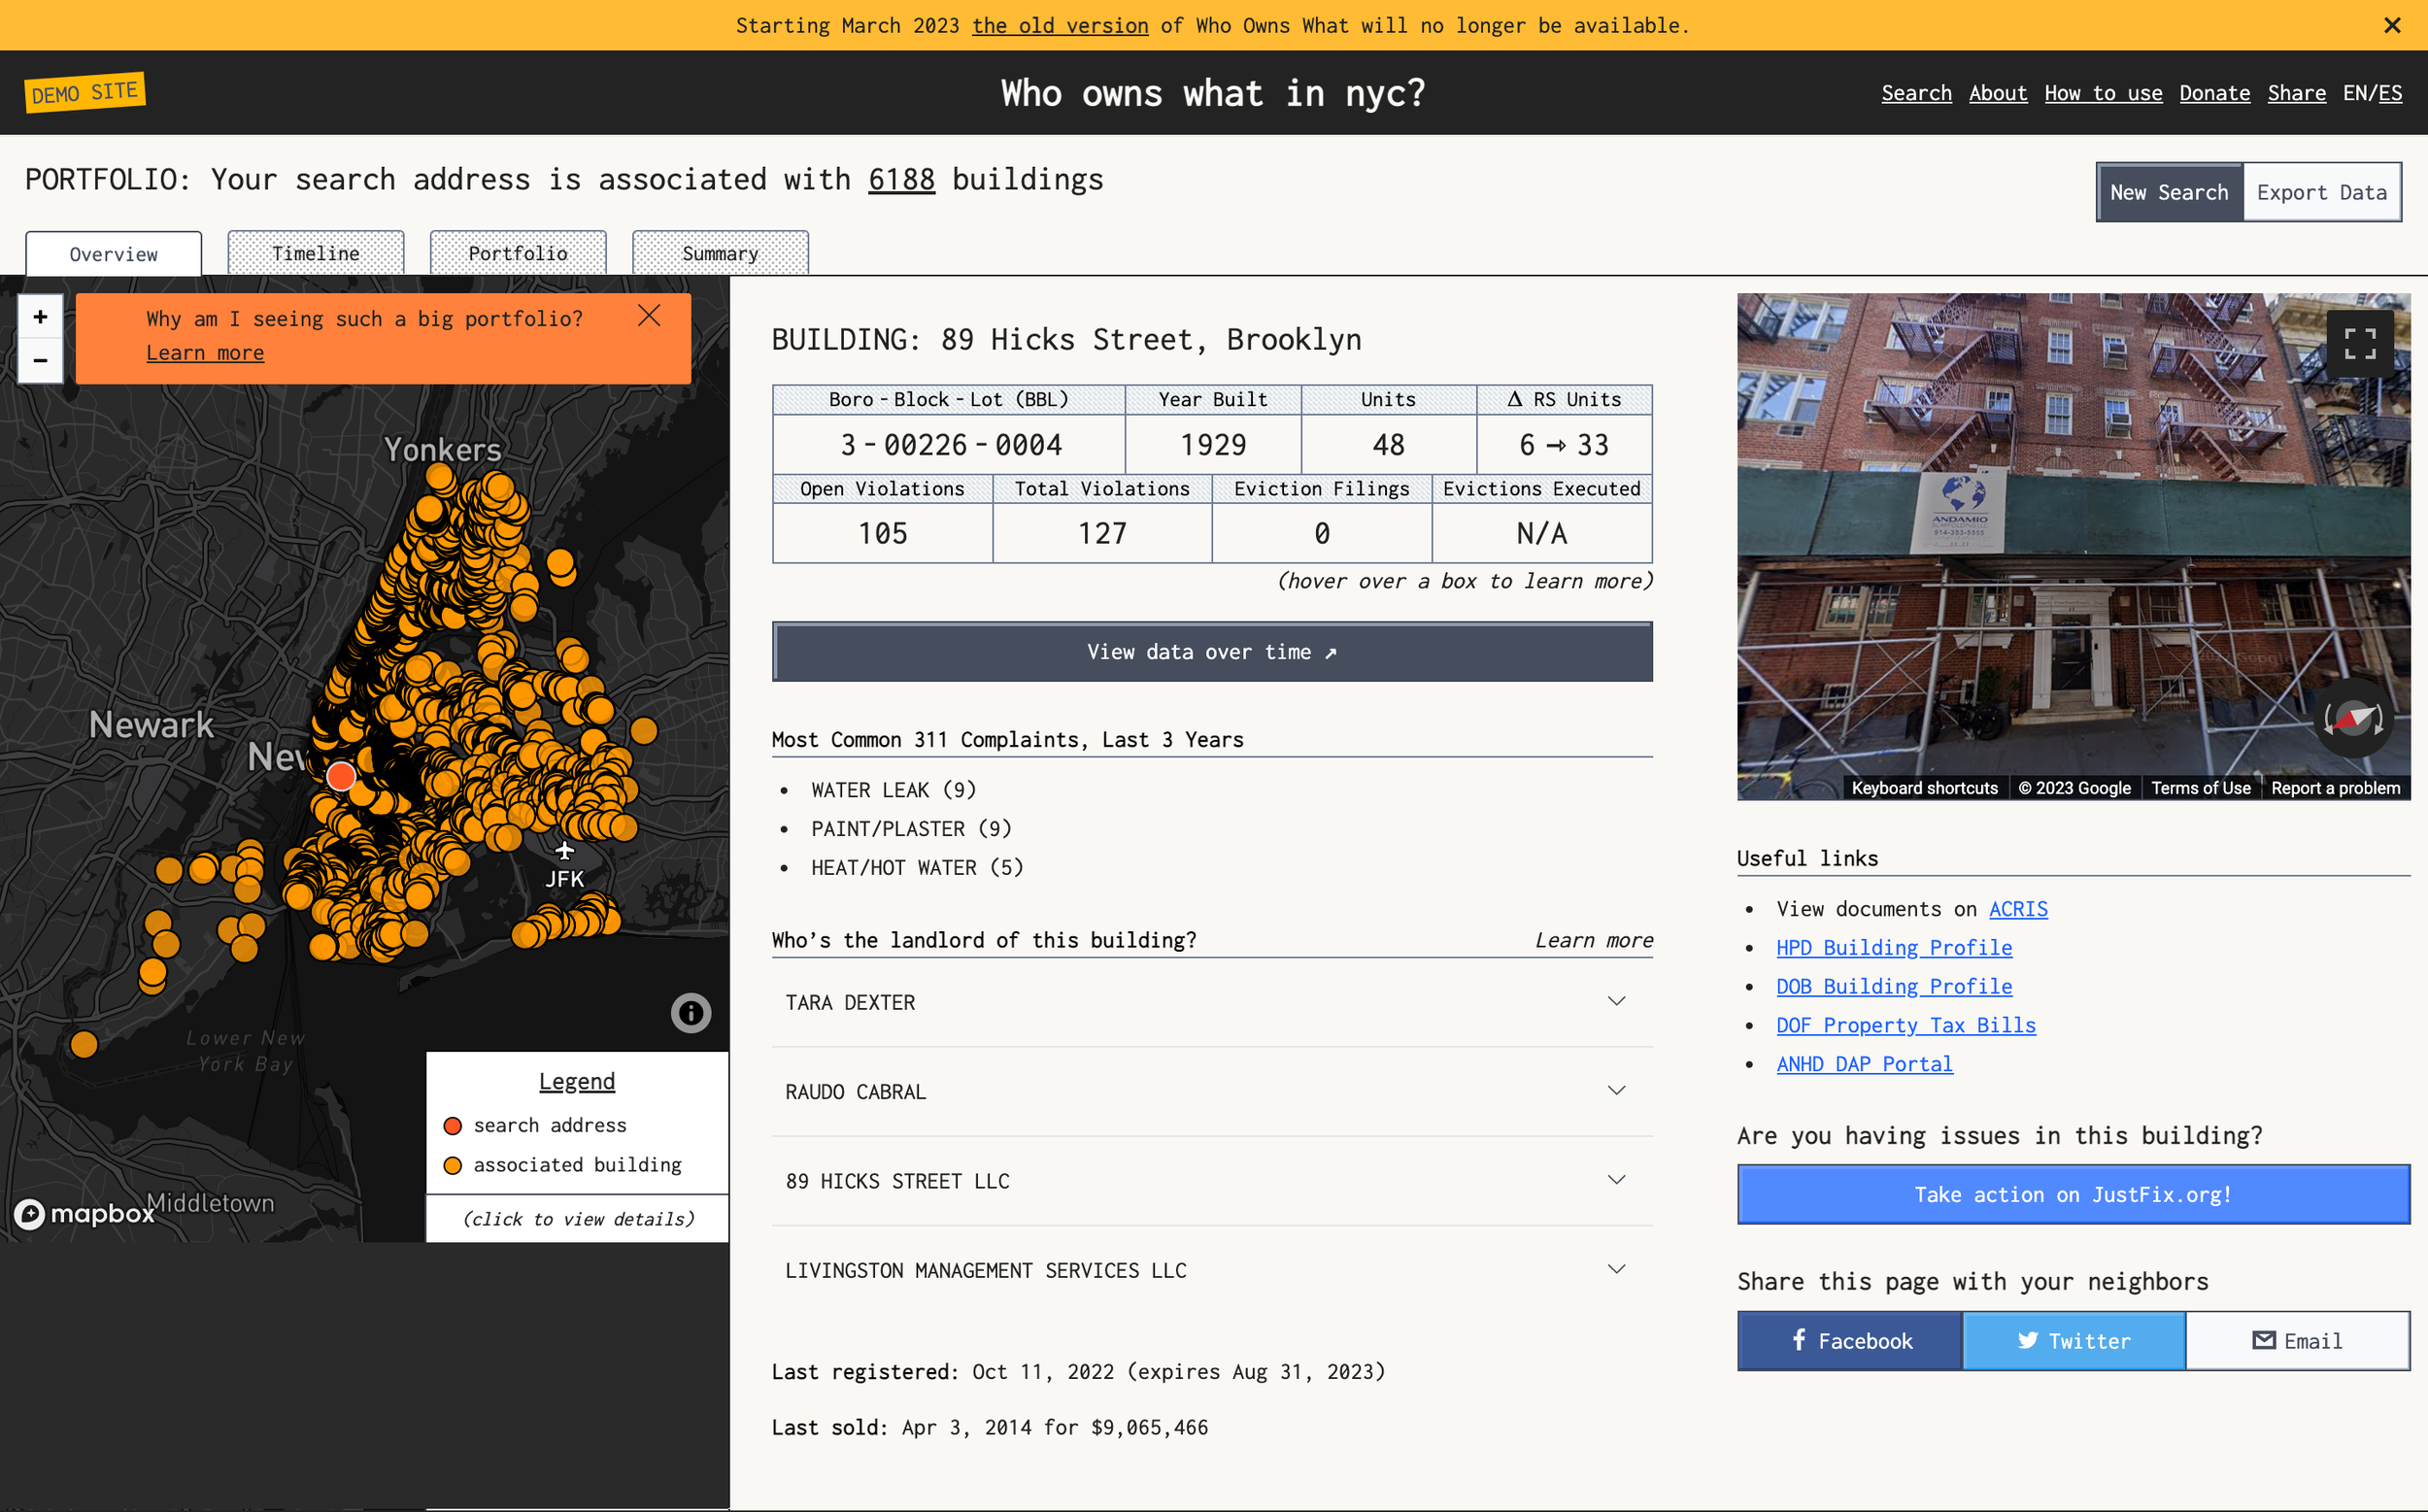
Task: Open the Summary tab
Action: click(719, 253)
